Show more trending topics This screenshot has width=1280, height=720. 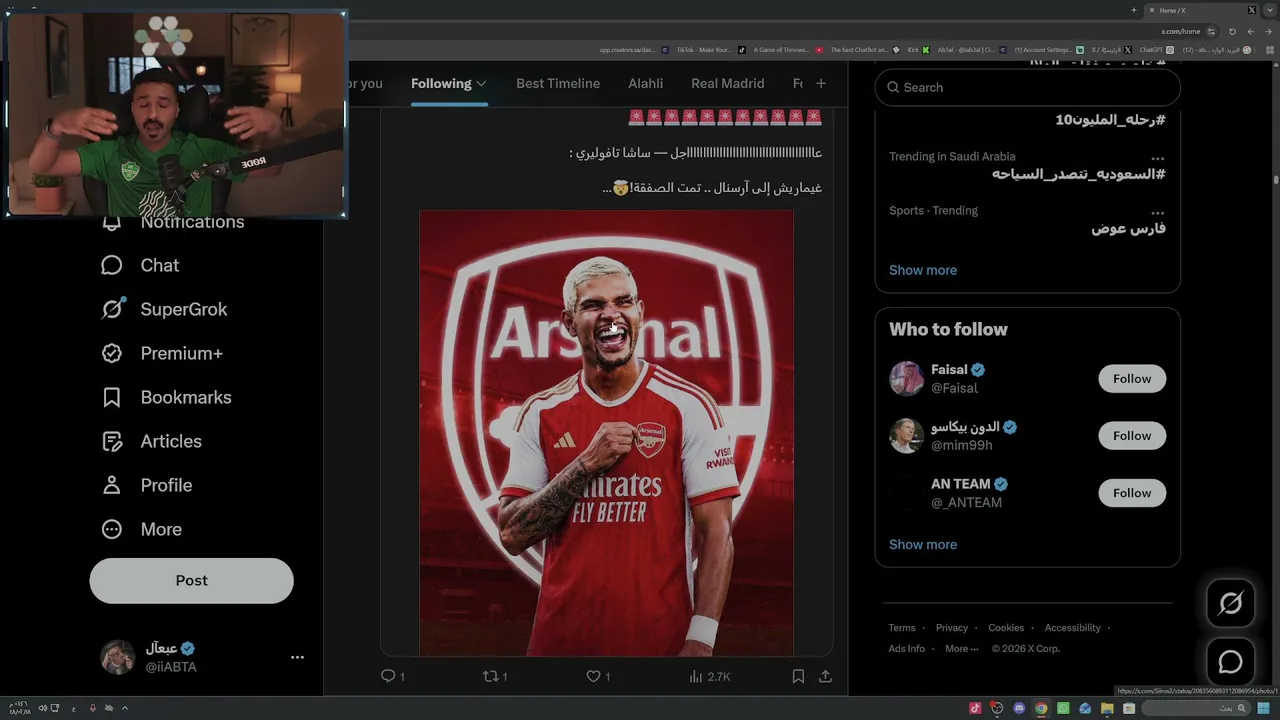pos(923,270)
